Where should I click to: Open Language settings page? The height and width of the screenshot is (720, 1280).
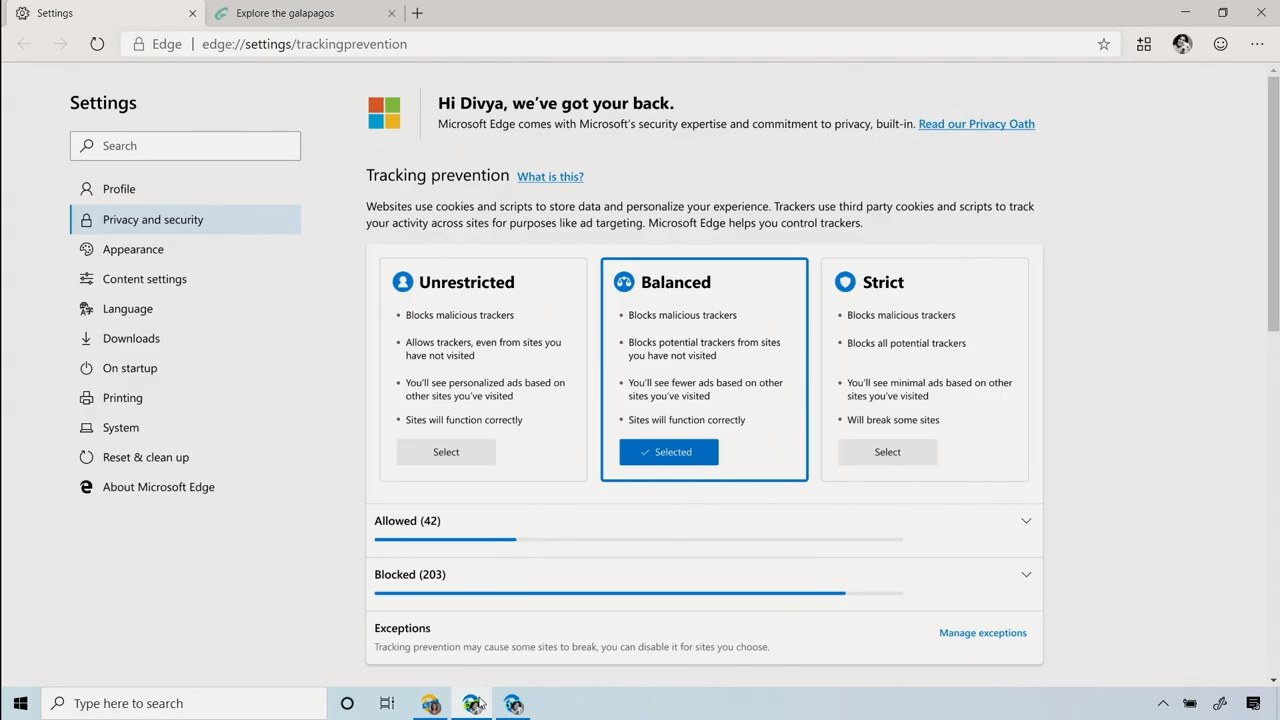185,309
